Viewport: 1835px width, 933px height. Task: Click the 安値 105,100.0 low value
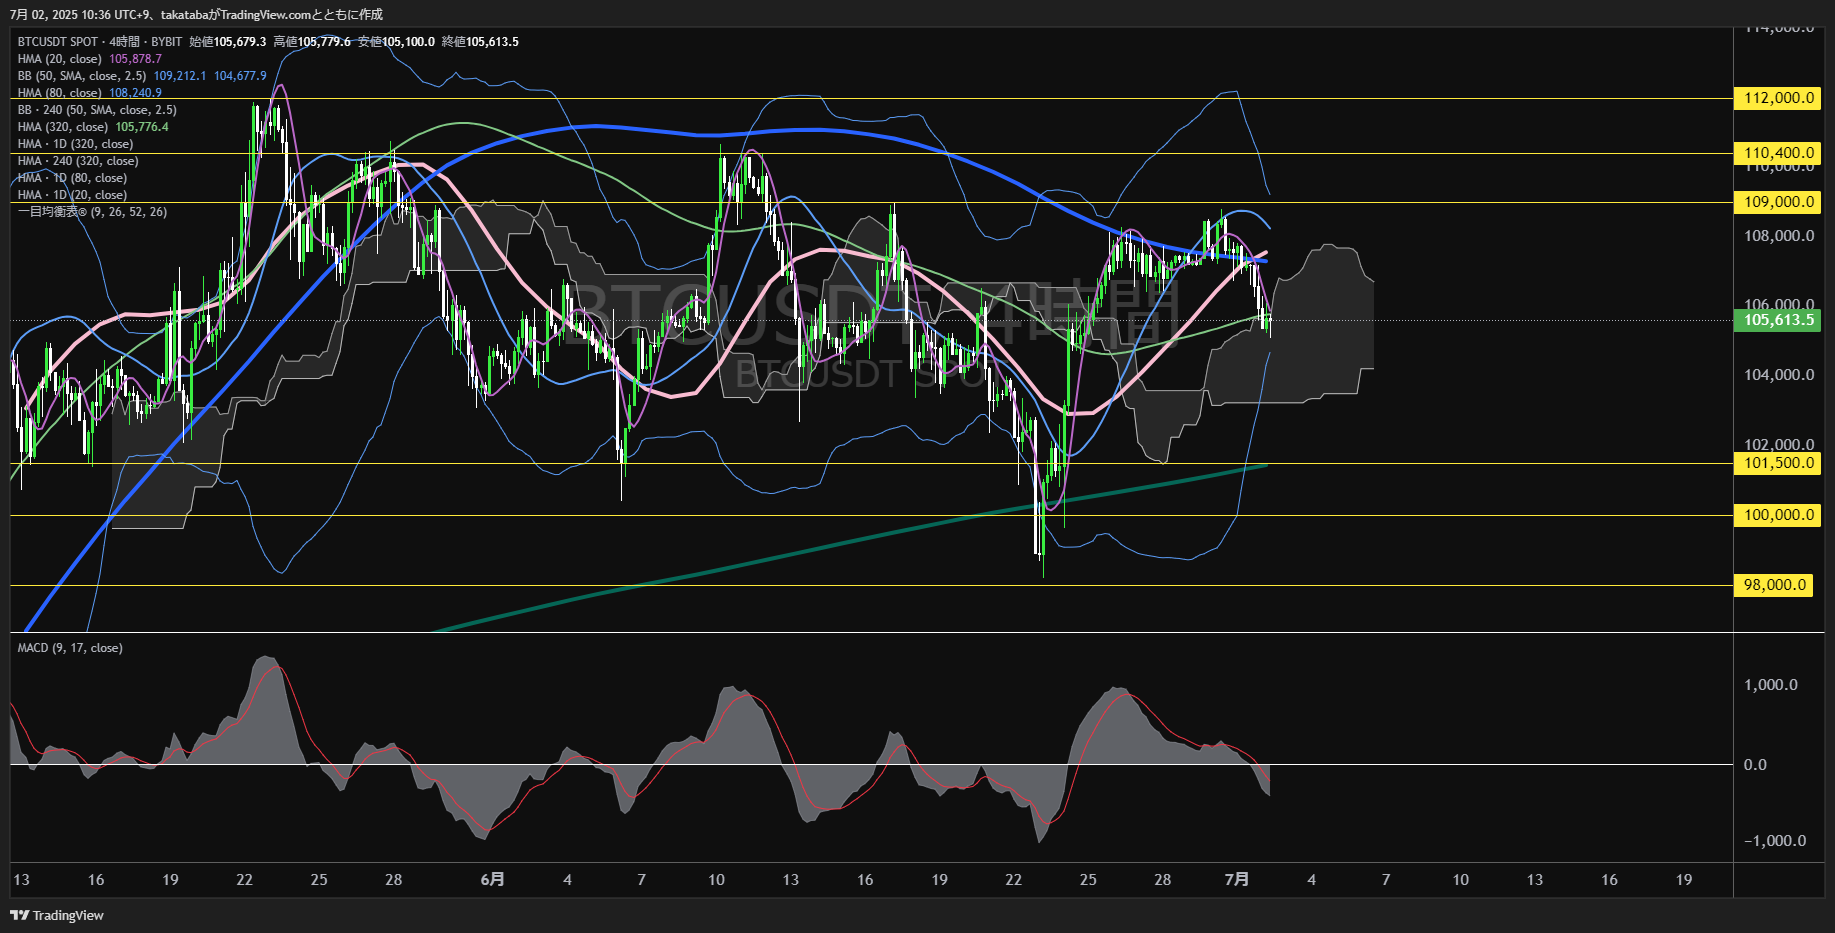(396, 42)
